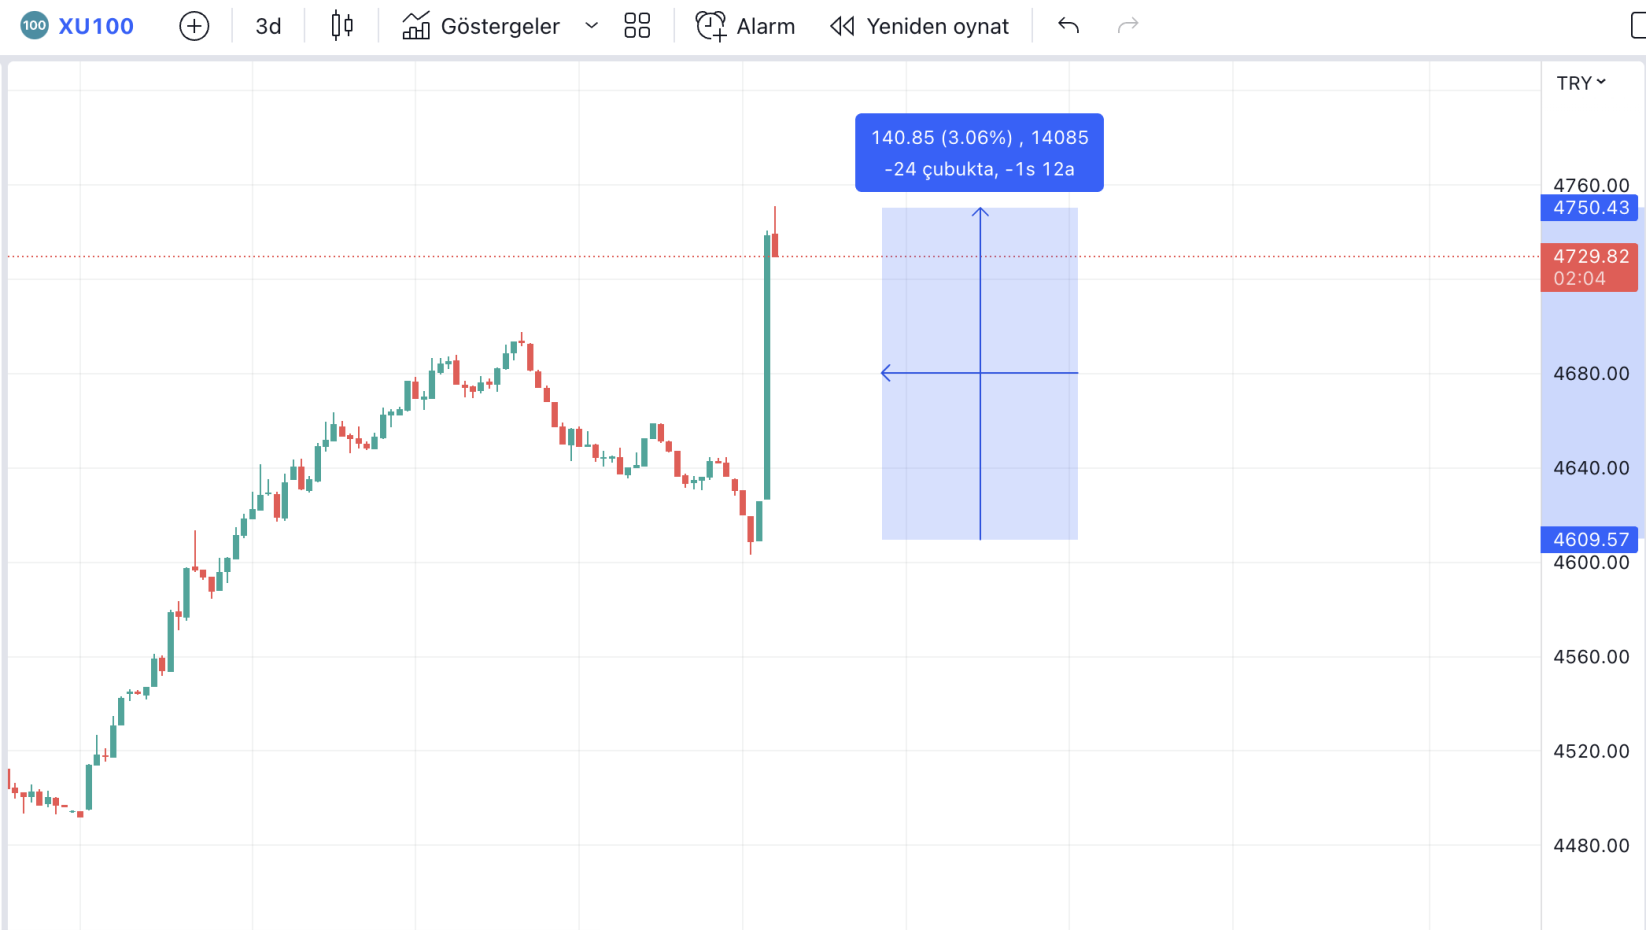Click the replay rewind arrows icon
Viewport: 1646px width, 930px height.
pos(842,26)
